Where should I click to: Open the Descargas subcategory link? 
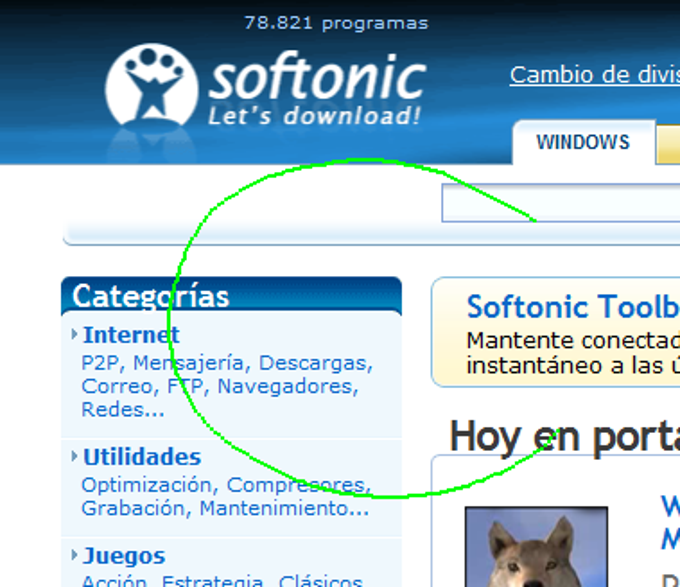point(313,363)
